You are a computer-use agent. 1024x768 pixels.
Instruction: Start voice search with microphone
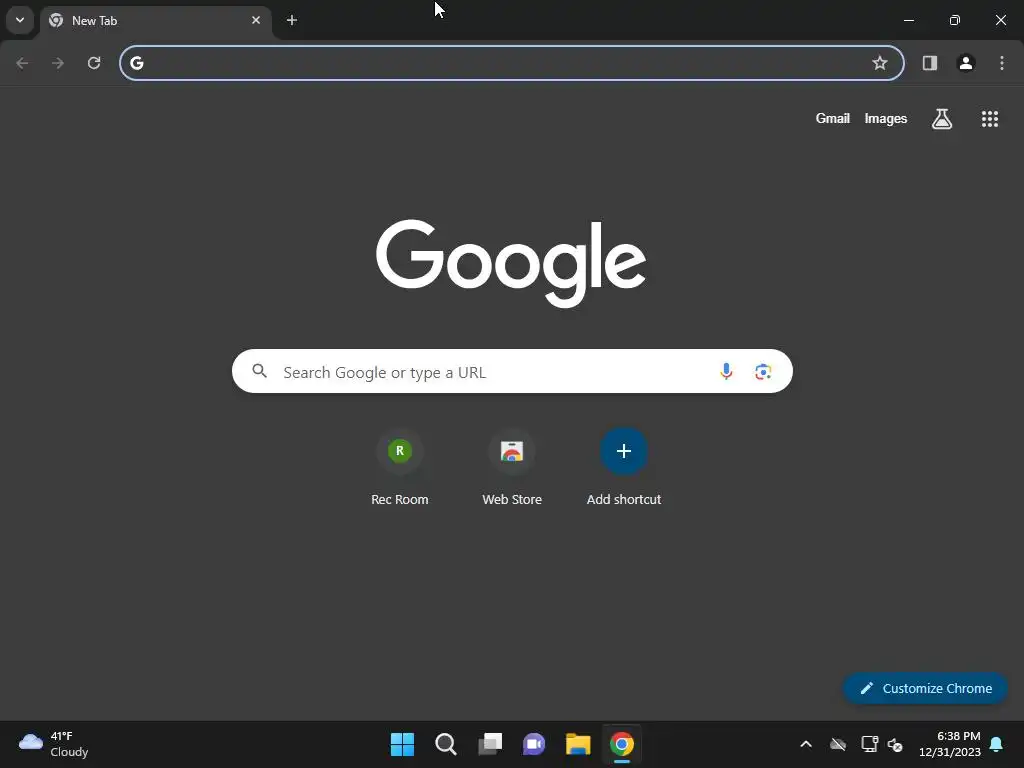point(726,372)
